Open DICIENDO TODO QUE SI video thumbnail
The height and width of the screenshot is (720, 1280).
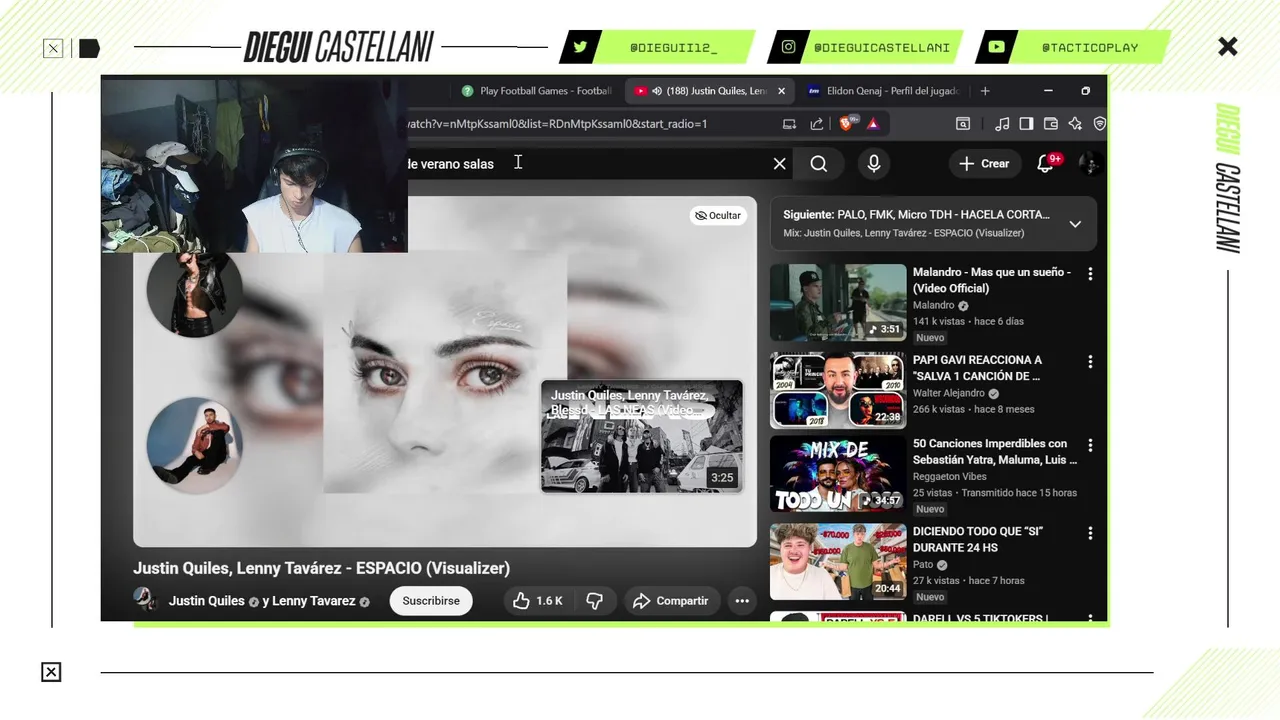pyautogui.click(x=838, y=562)
